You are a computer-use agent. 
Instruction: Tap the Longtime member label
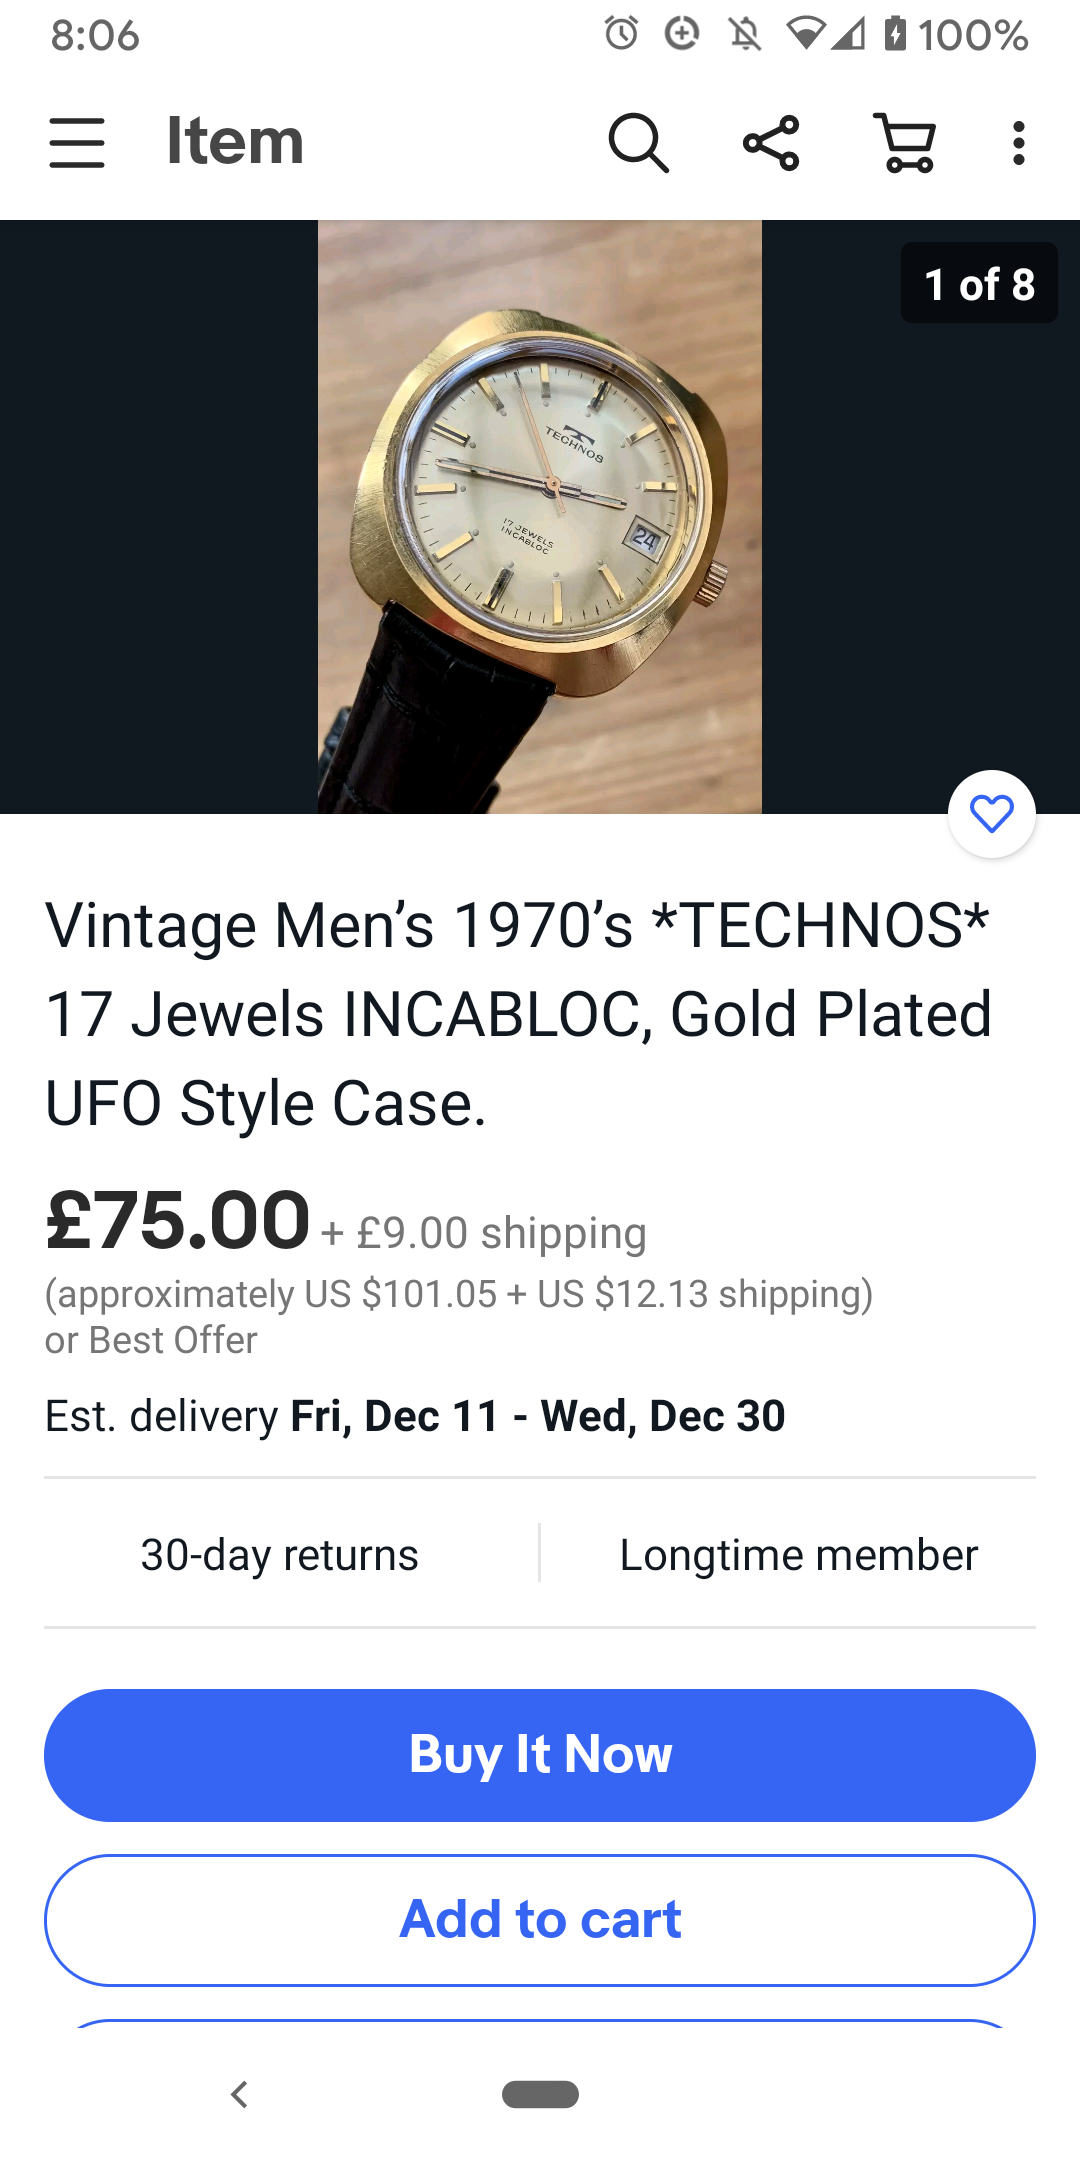coord(798,1555)
